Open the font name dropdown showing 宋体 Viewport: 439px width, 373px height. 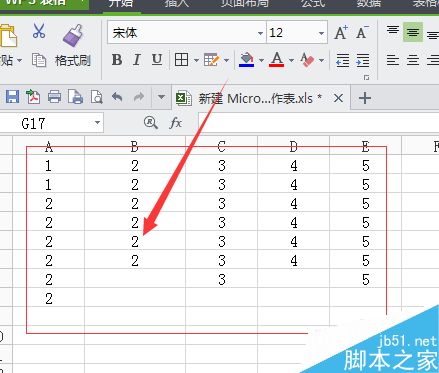(260, 33)
